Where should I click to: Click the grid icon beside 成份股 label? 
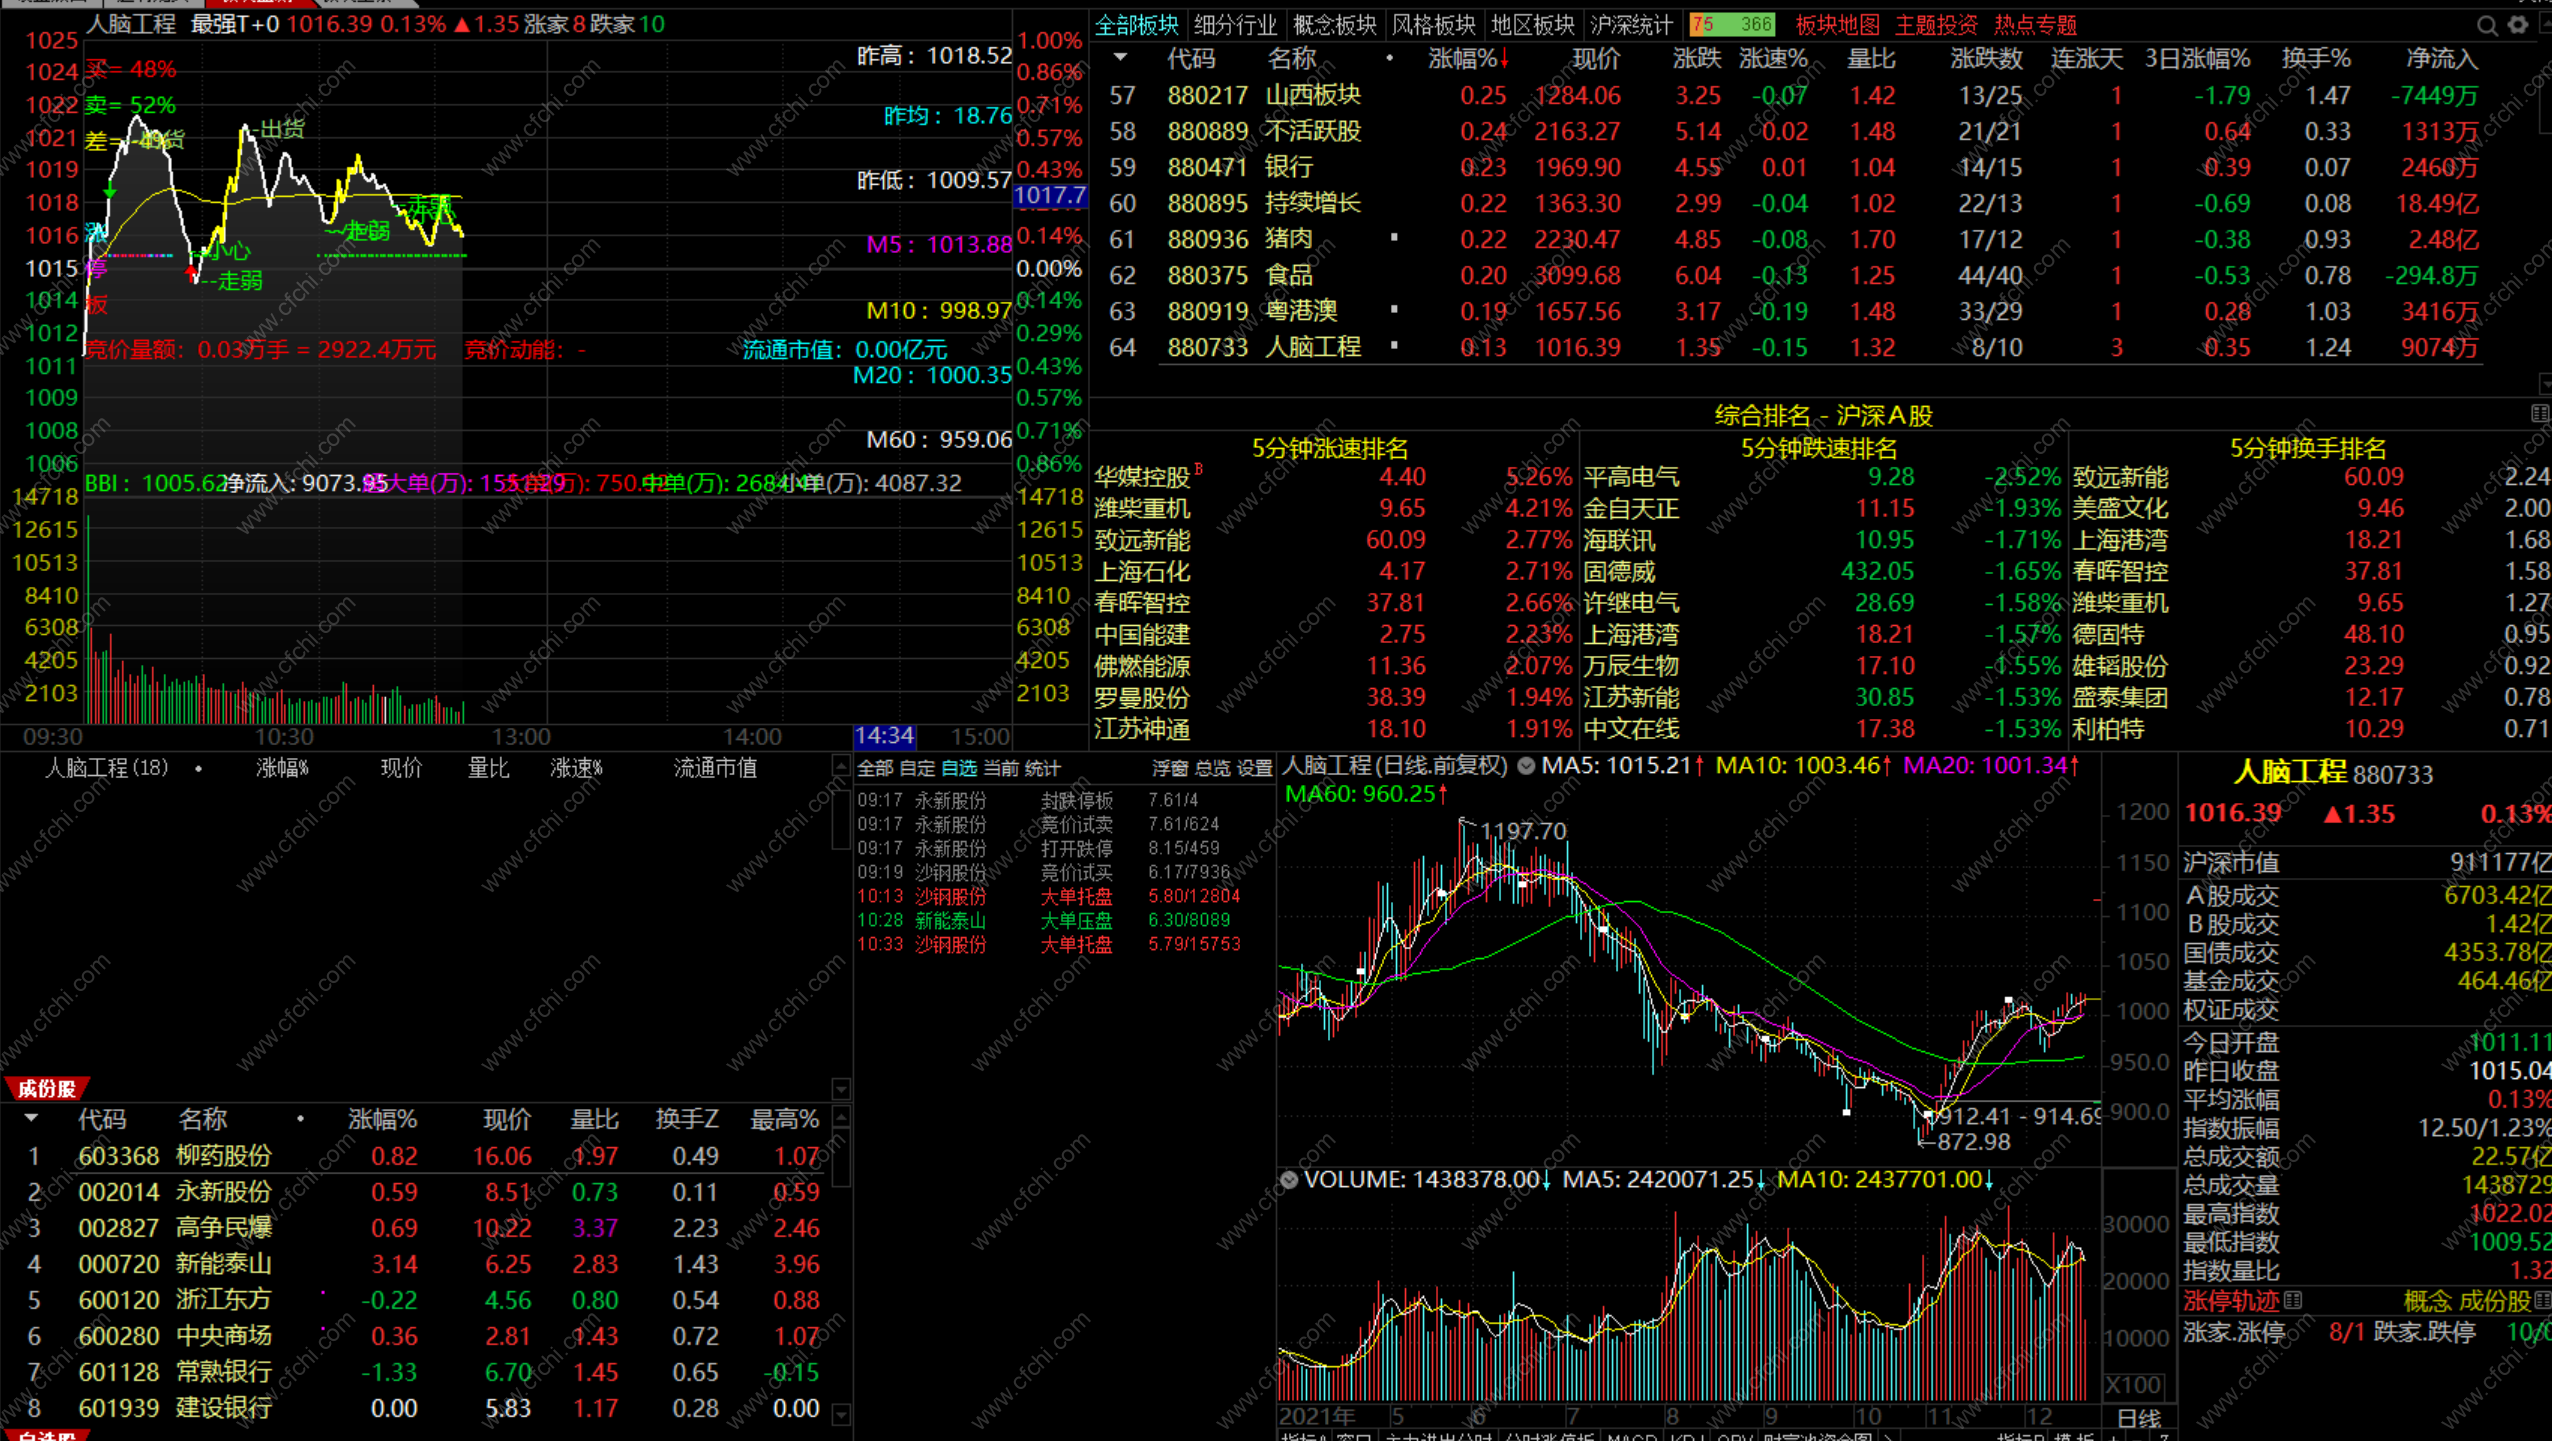2541,1300
